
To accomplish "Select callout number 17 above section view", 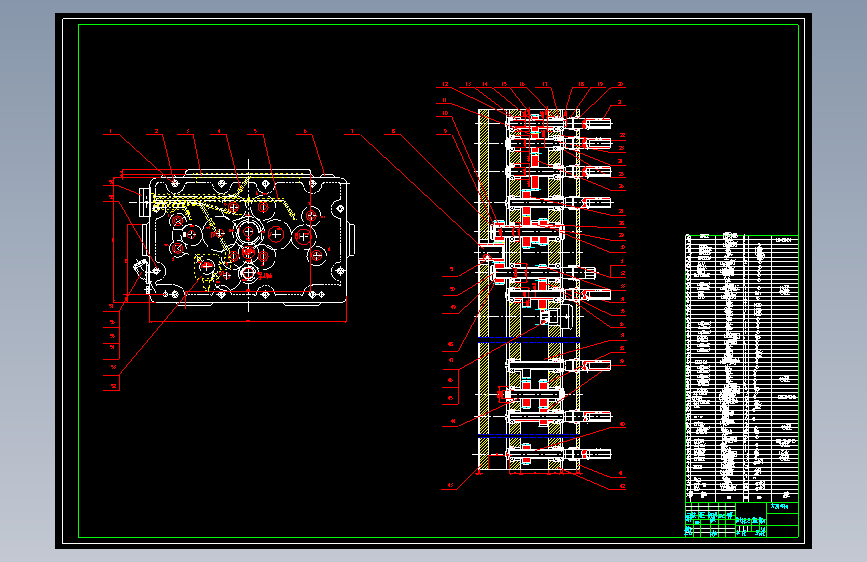I will (545, 84).
